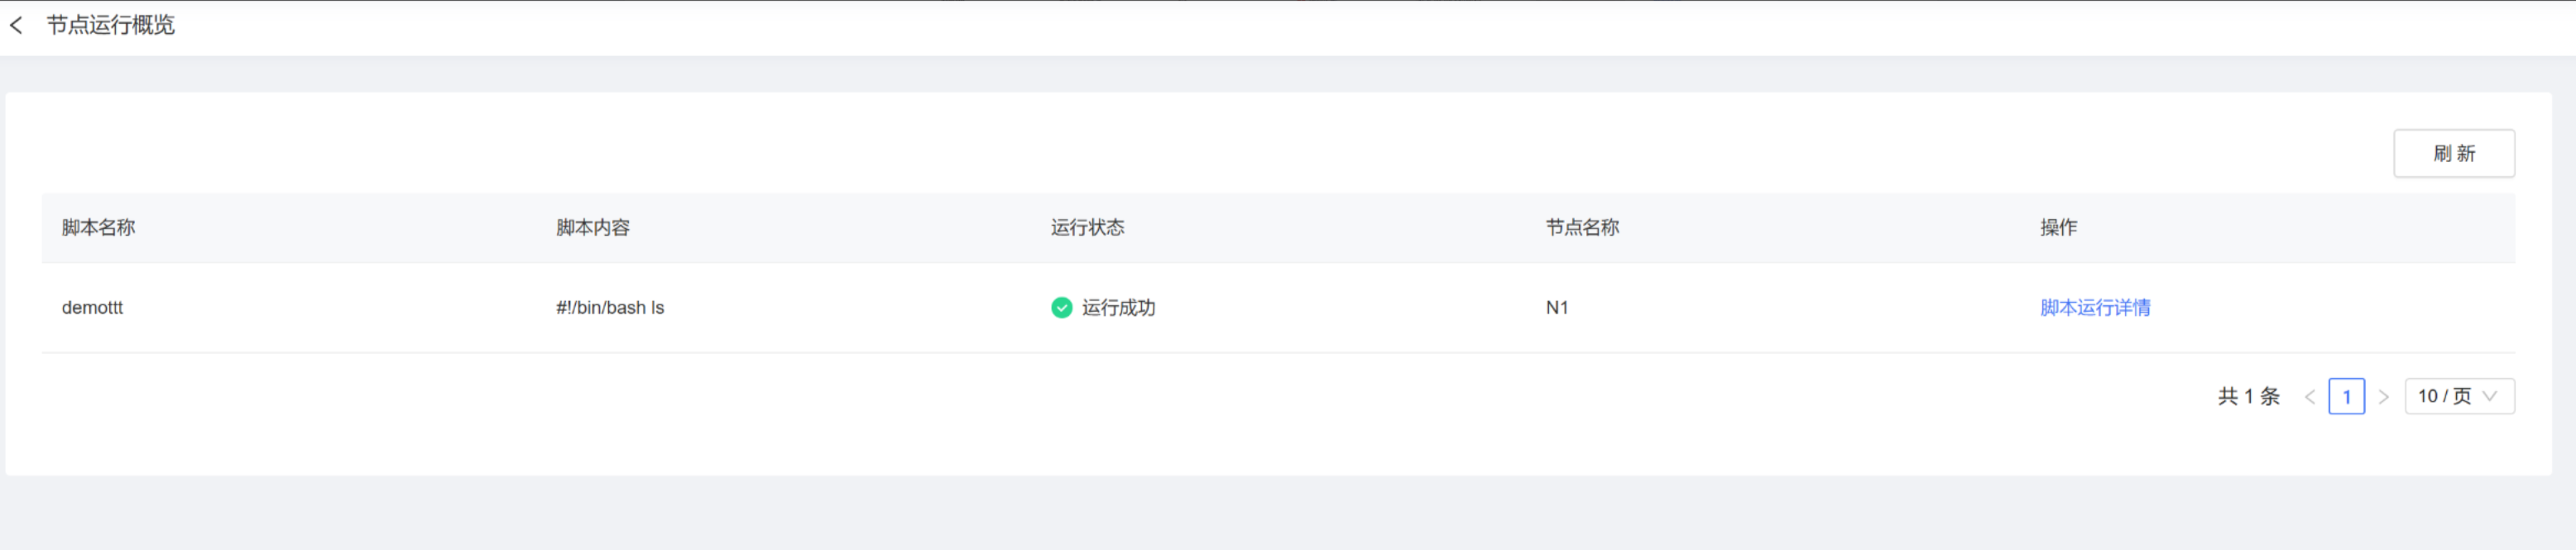Click the 操作 column header

click(x=2058, y=228)
